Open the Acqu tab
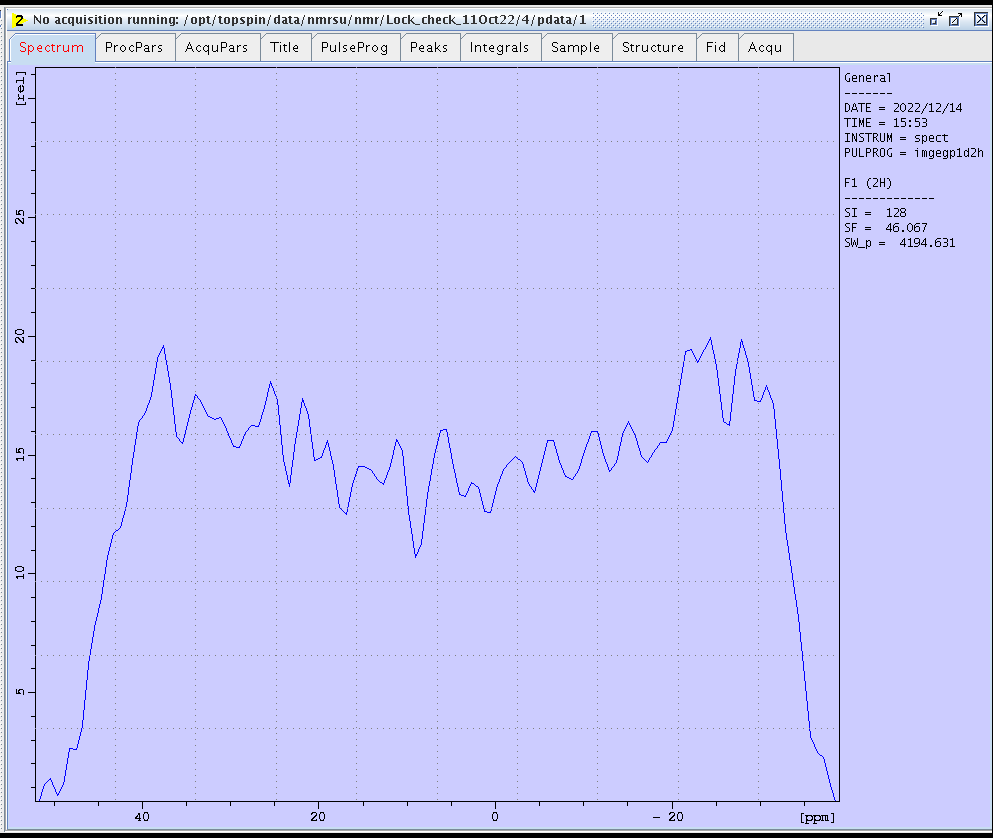993x838 pixels. pos(766,47)
